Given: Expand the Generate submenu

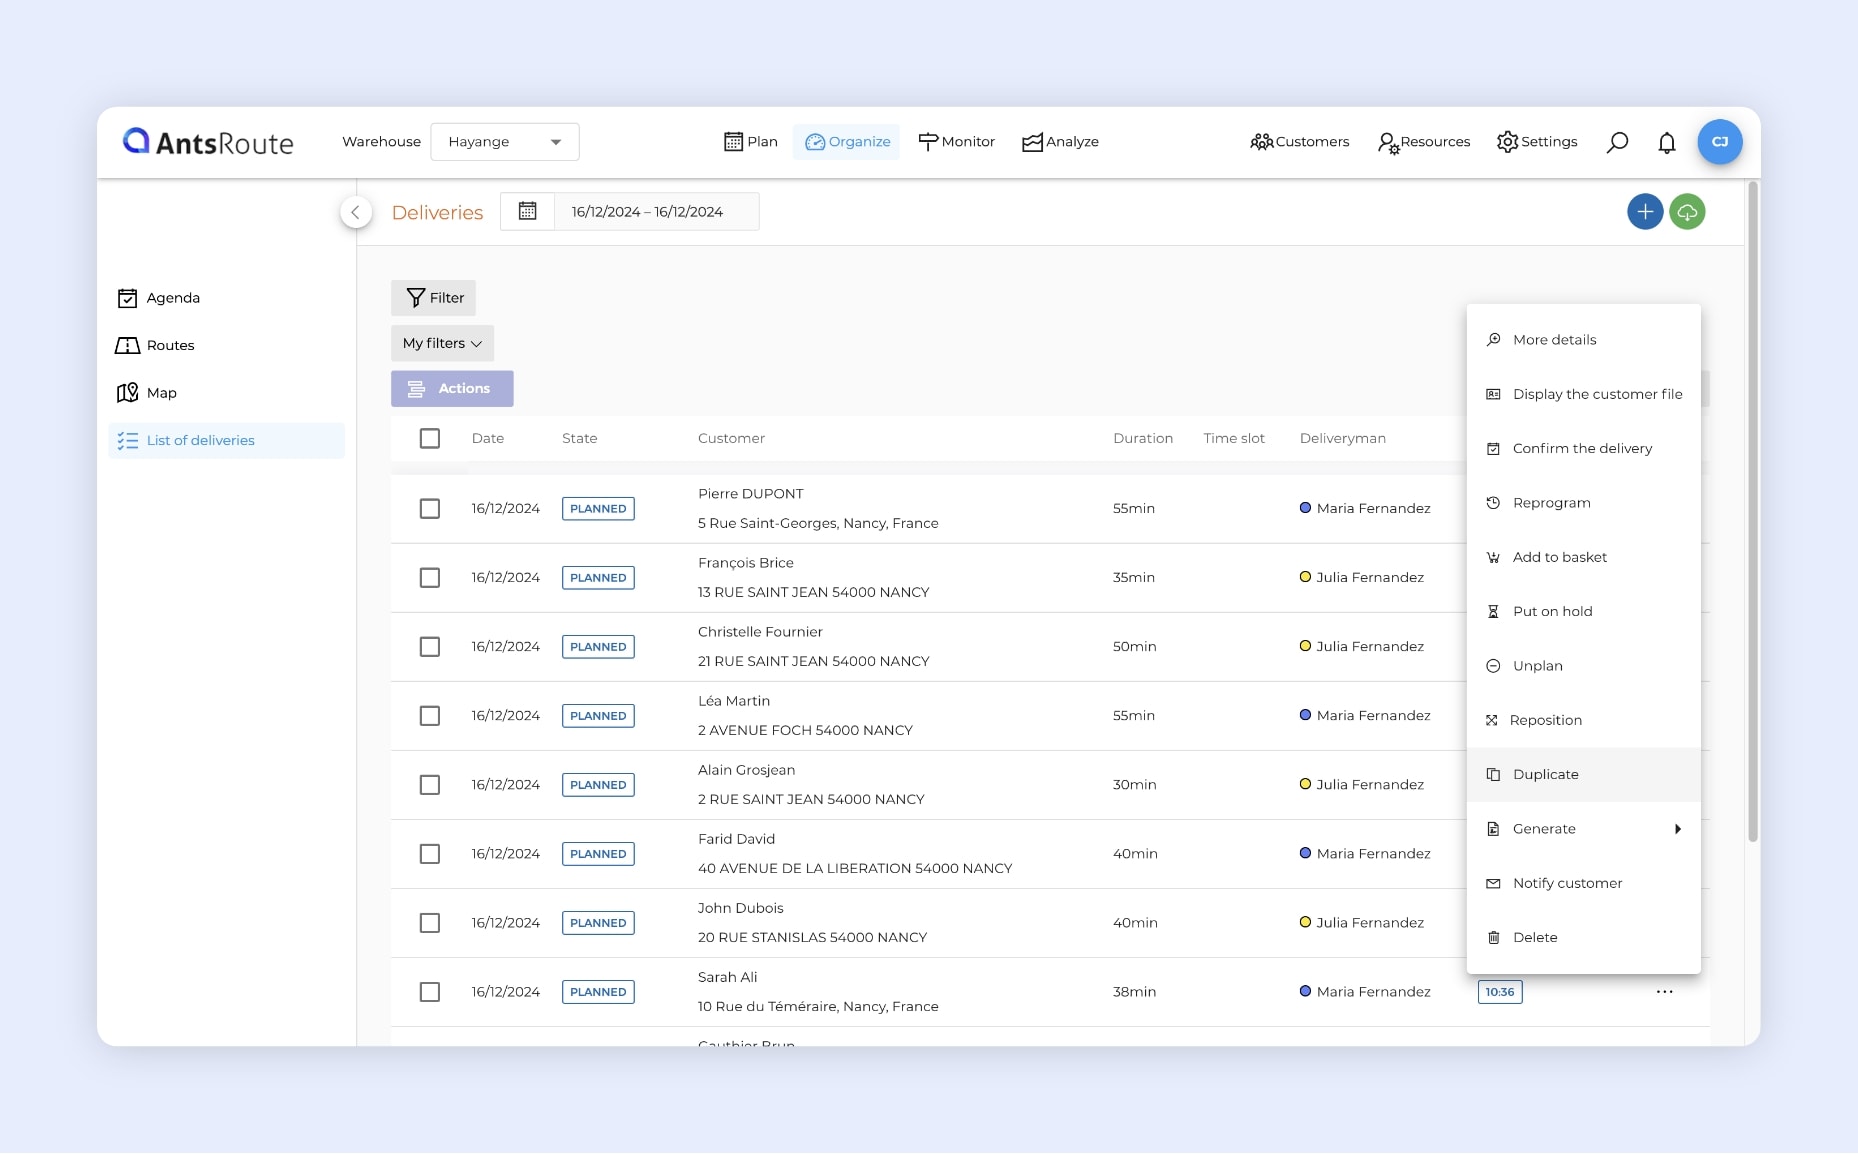Looking at the screenshot, I should pyautogui.click(x=1583, y=829).
